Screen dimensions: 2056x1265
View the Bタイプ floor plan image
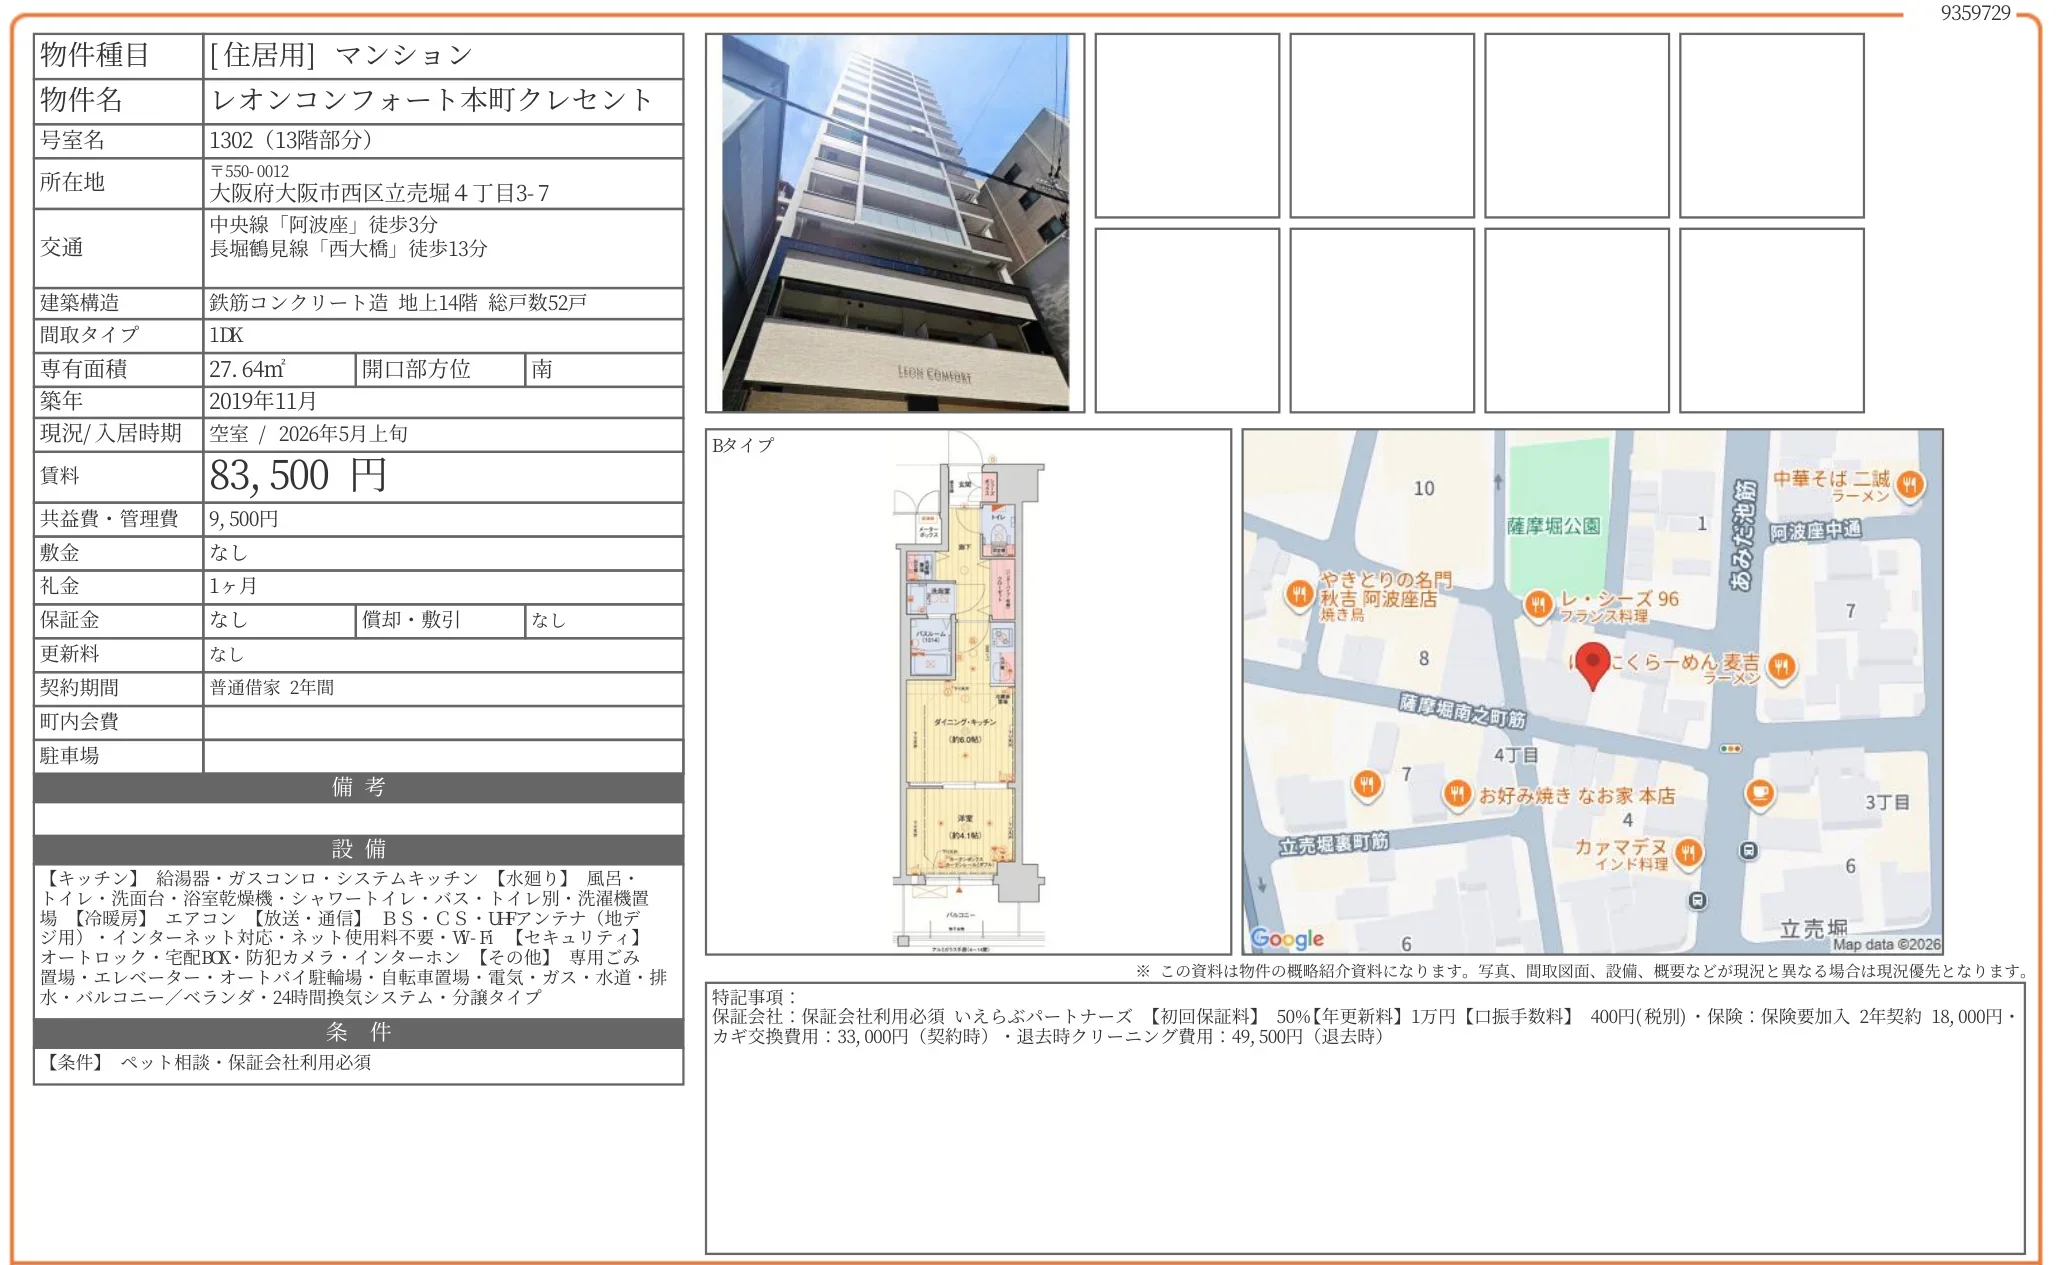967,700
